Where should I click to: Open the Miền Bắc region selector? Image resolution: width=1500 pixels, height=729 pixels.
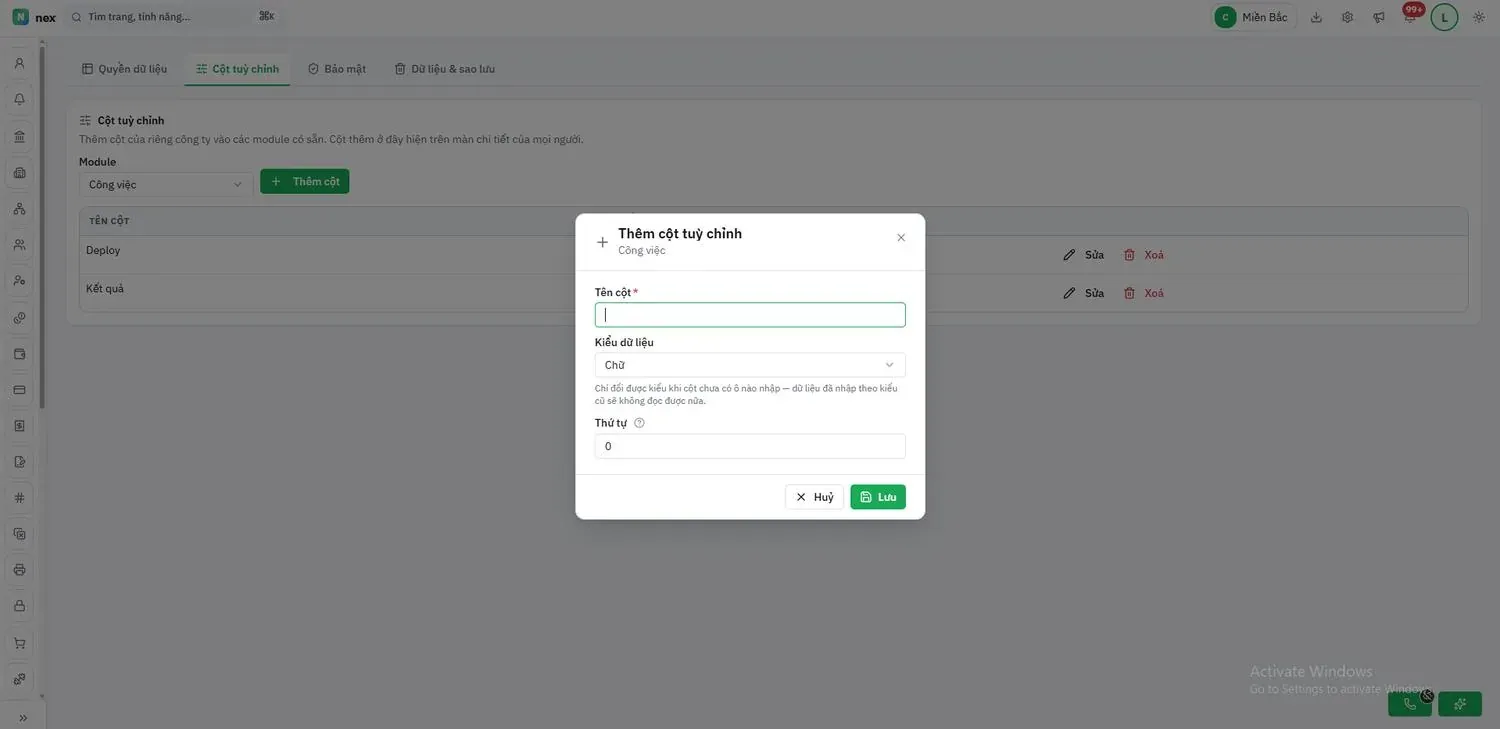coord(1252,17)
